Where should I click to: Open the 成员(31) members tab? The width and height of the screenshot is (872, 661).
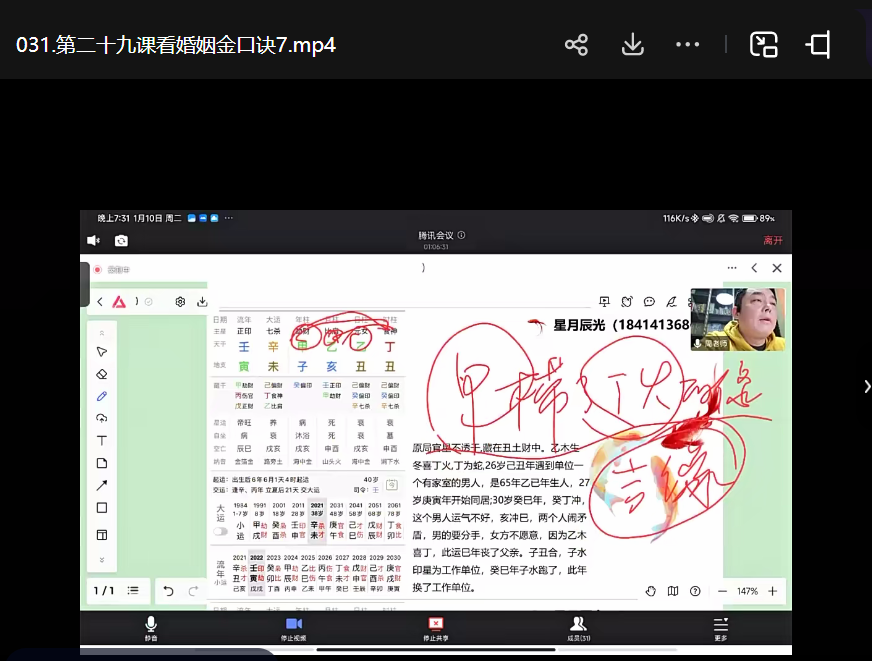578,627
